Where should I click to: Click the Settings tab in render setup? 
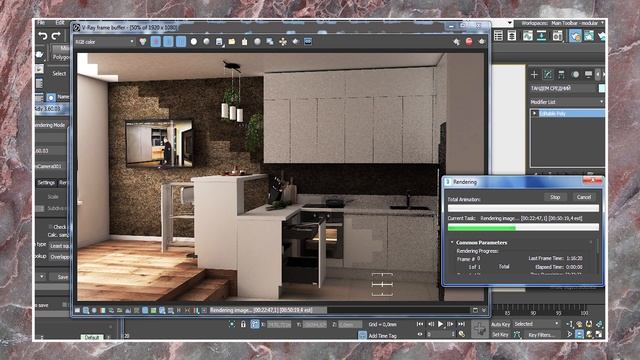click(46, 183)
